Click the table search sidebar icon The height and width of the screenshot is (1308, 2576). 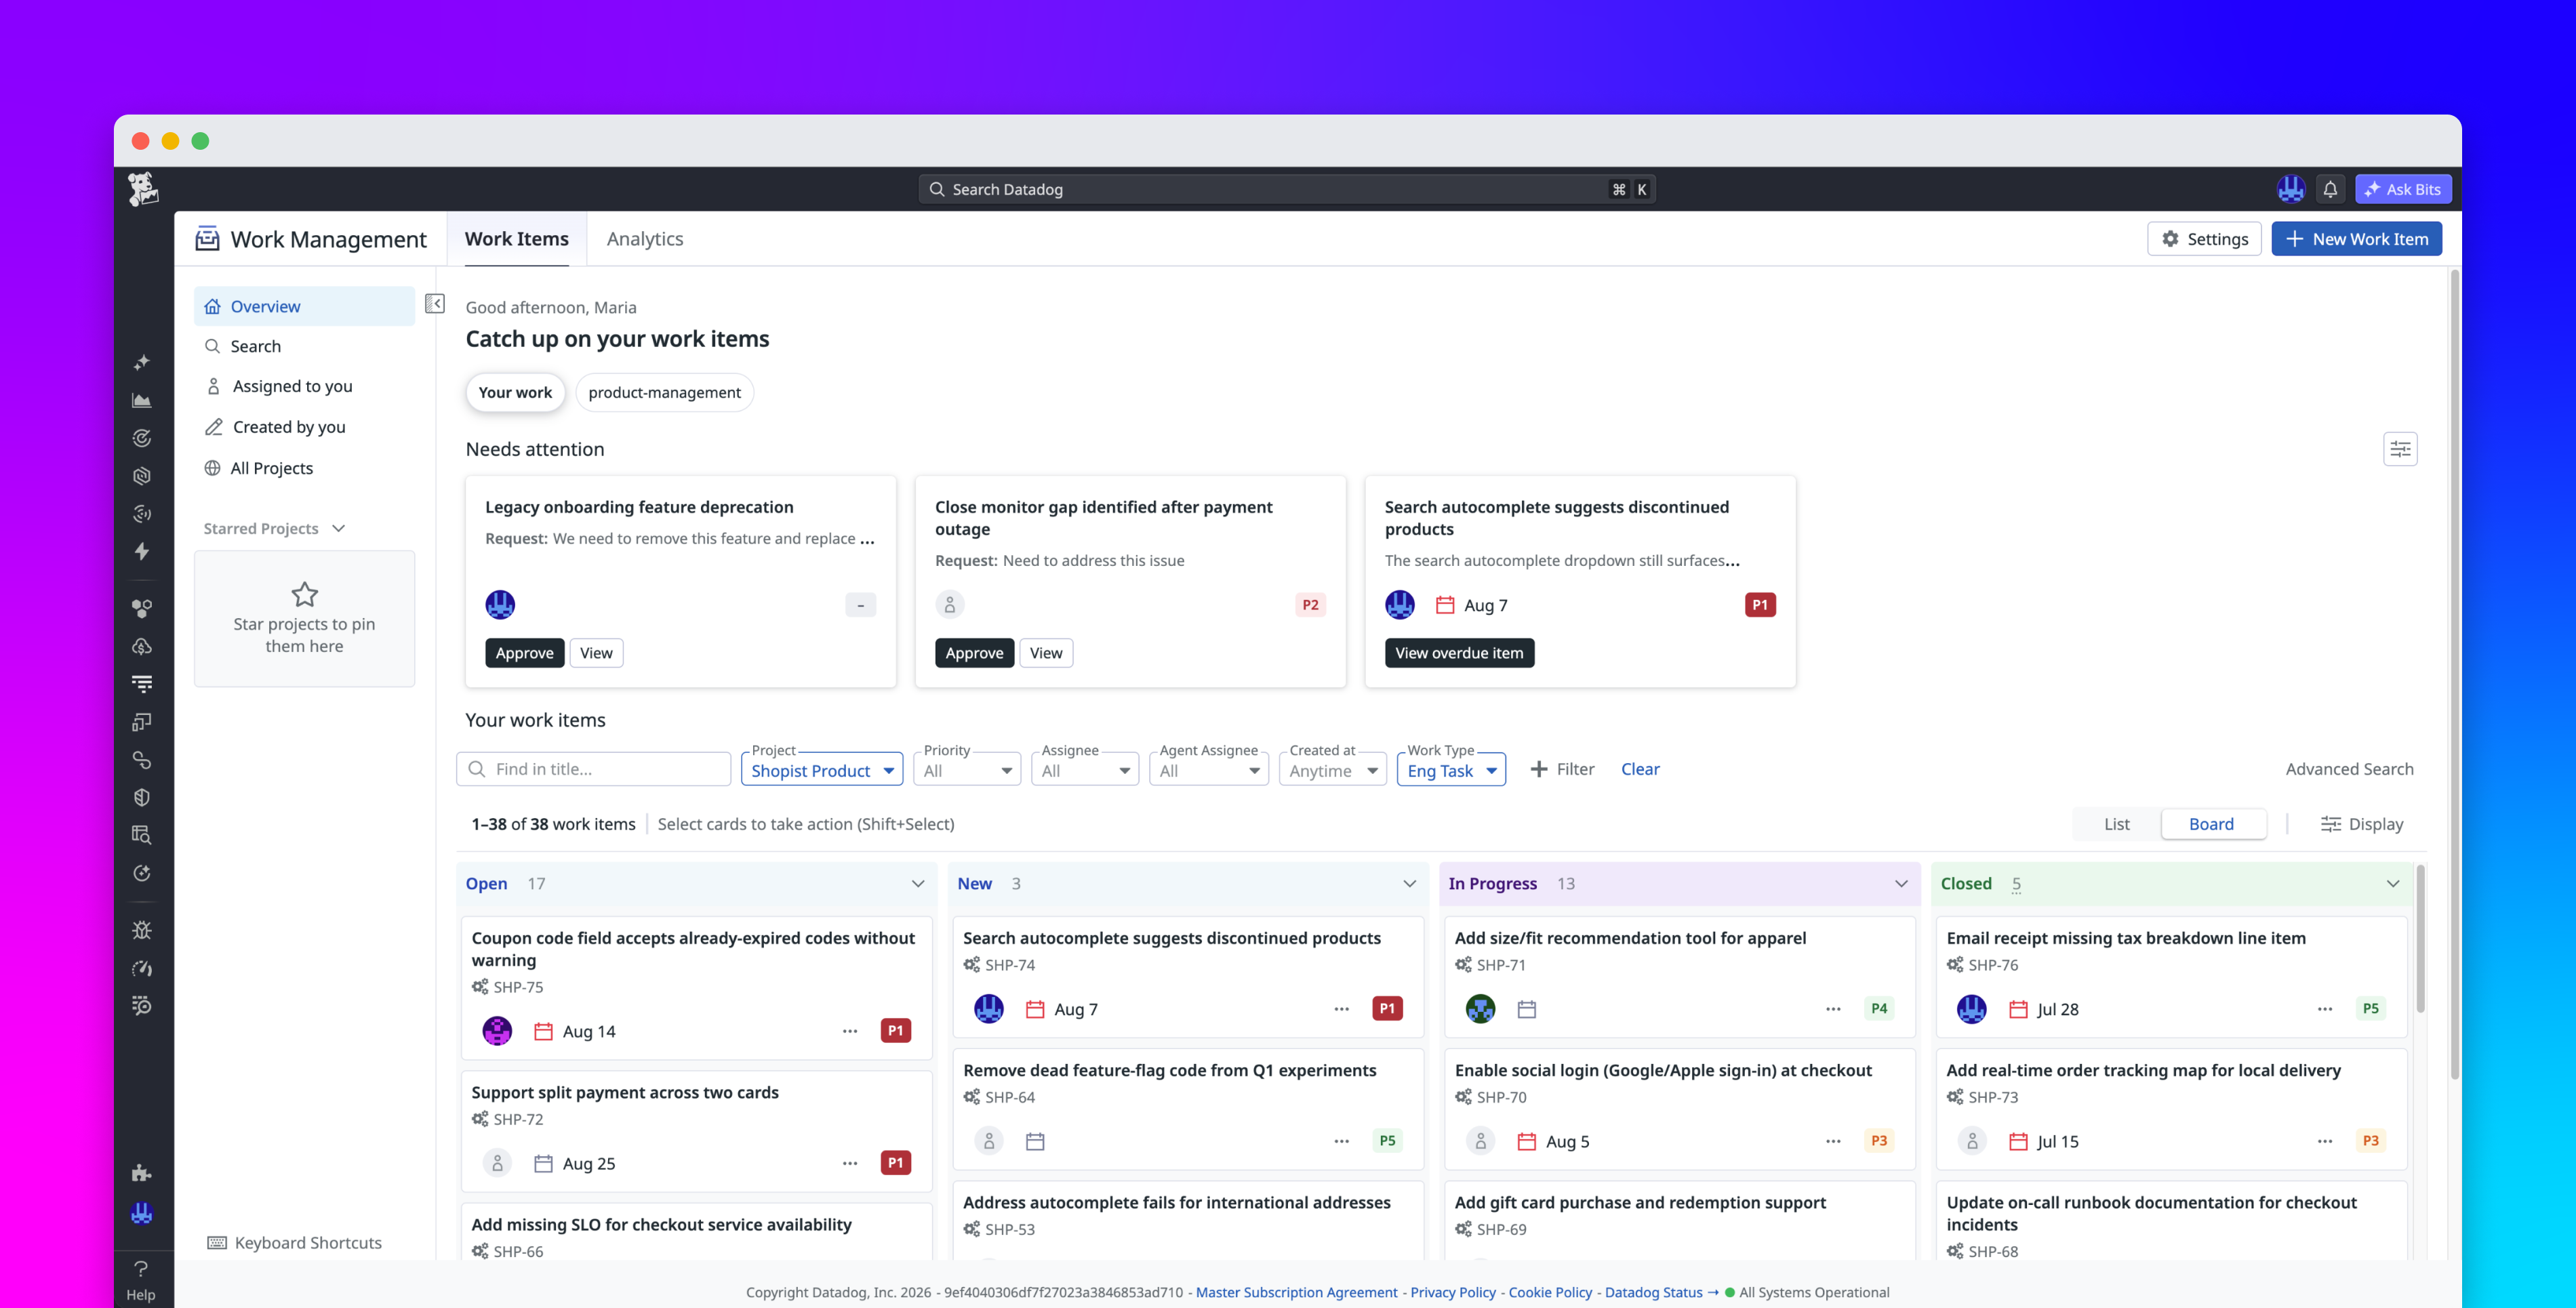point(142,835)
